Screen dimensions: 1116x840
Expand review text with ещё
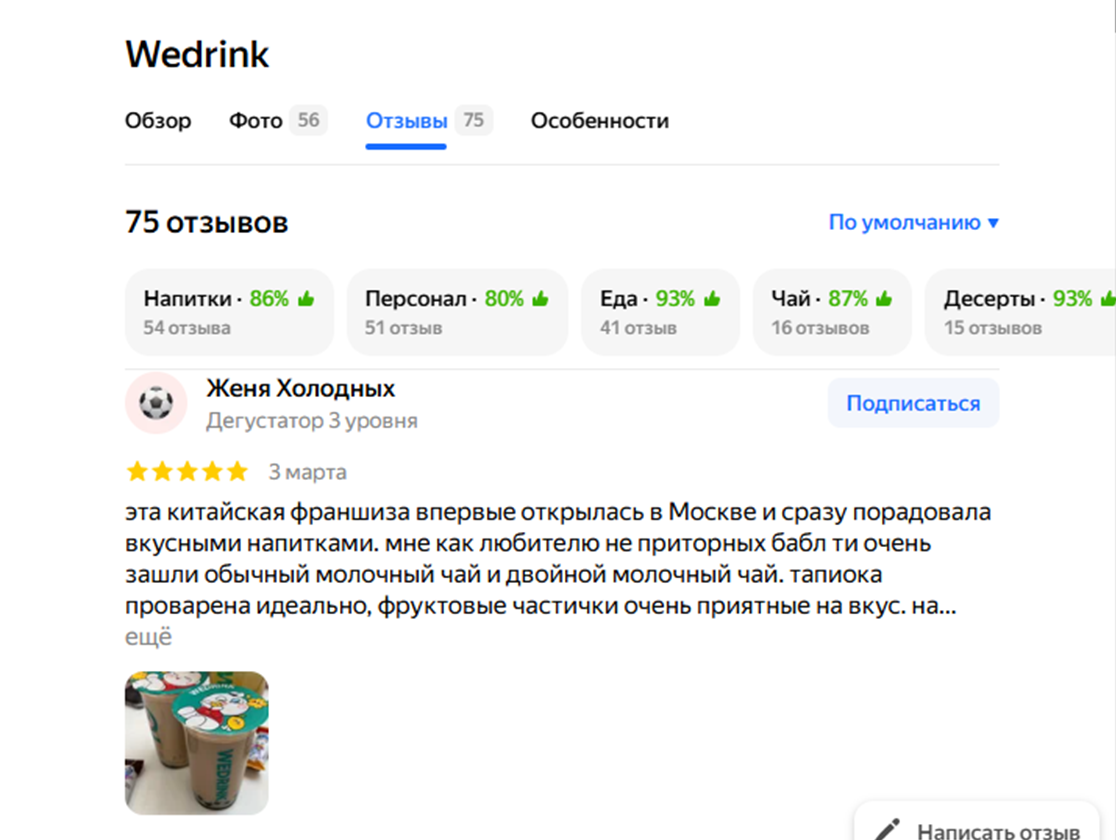[149, 636]
